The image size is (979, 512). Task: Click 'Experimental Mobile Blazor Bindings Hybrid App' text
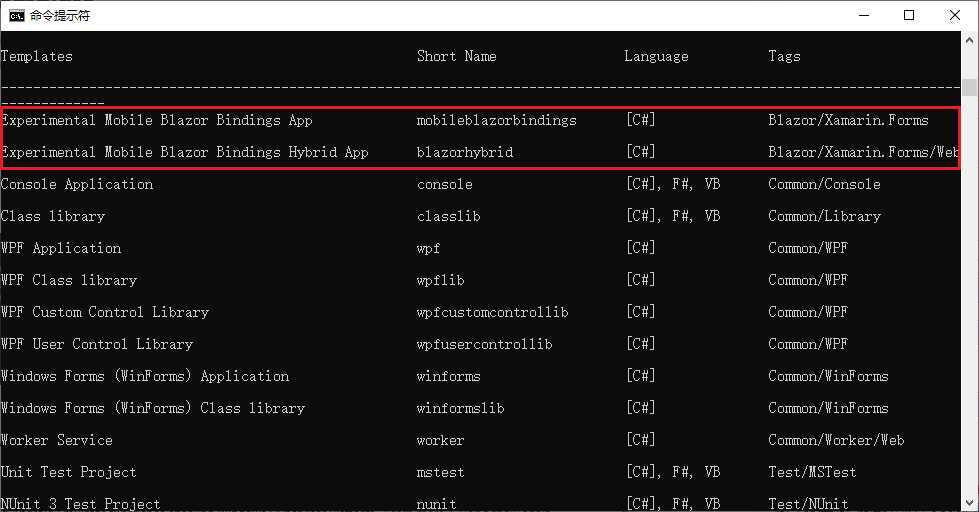click(x=185, y=152)
